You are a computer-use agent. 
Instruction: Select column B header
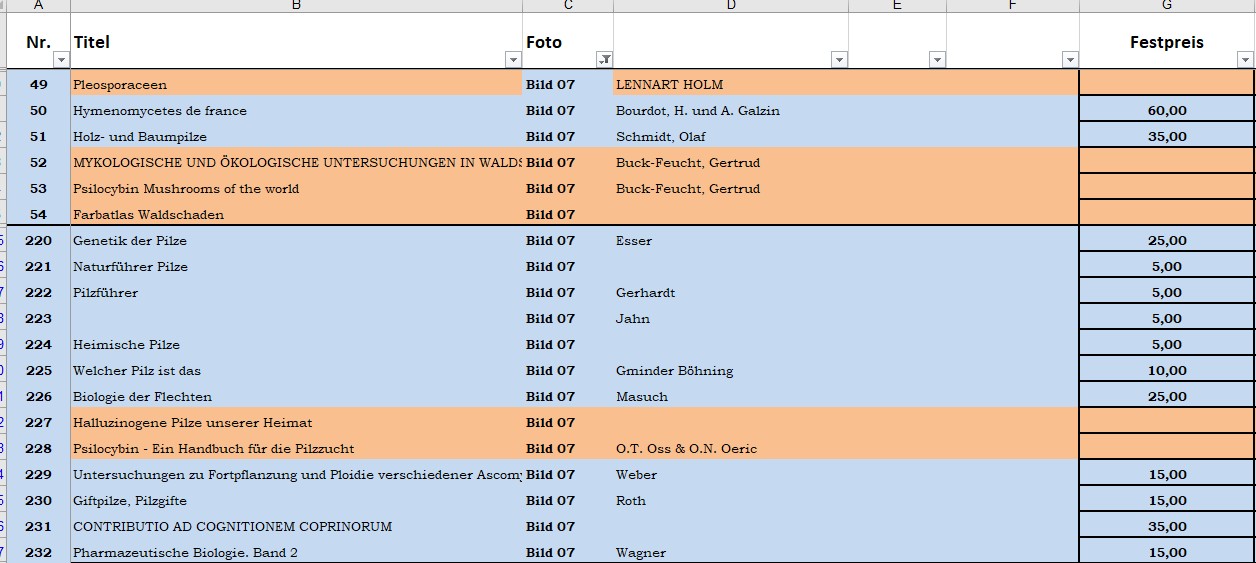tap(296, 6)
